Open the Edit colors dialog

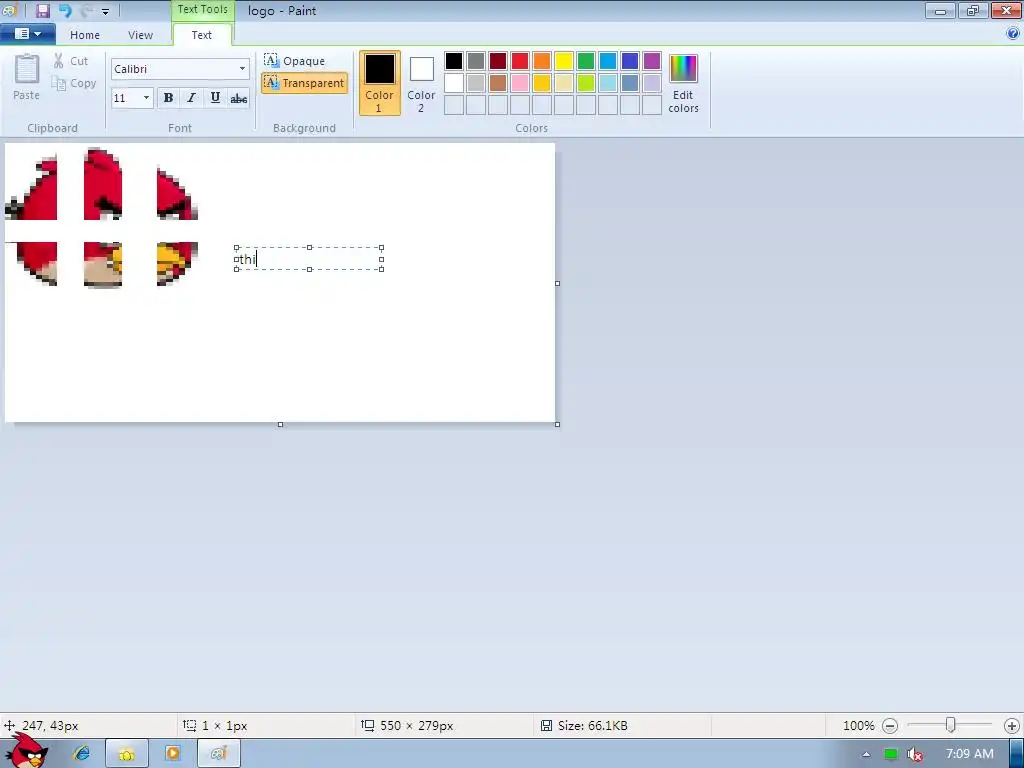[x=683, y=83]
